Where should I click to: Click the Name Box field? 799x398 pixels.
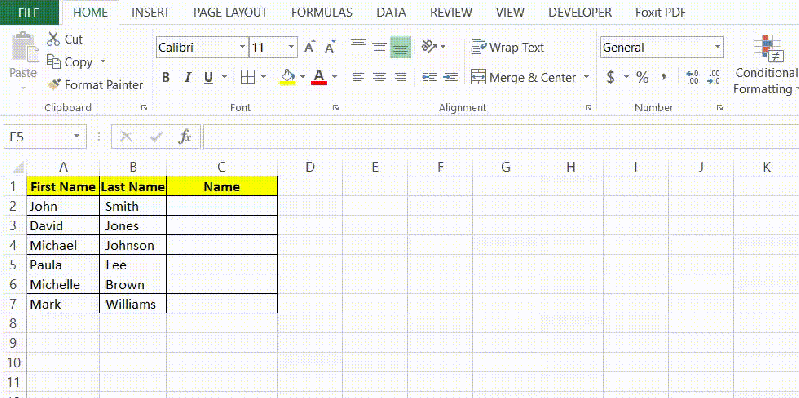[x=38, y=137]
